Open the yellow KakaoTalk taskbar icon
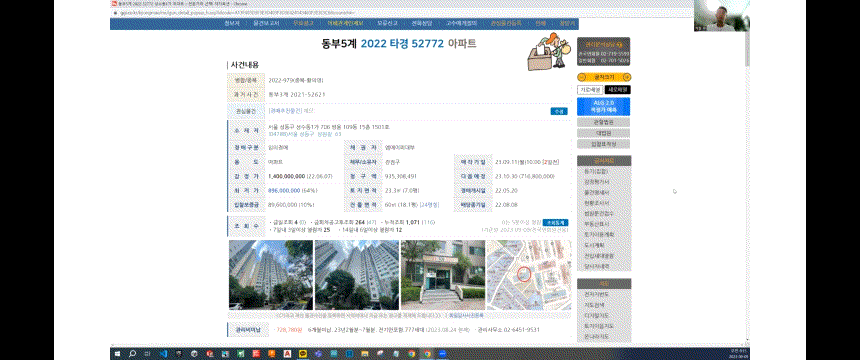 pos(303,354)
